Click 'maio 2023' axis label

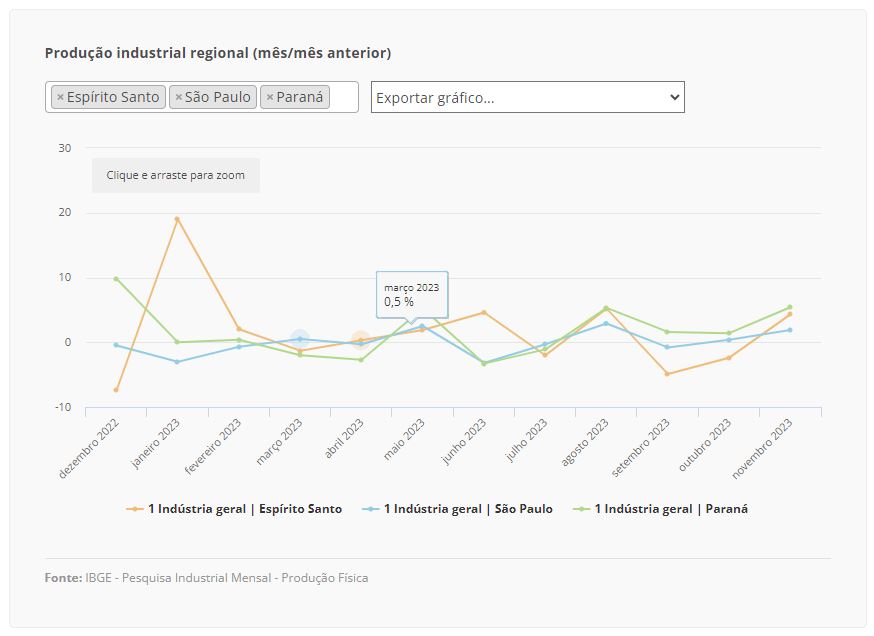(x=404, y=440)
